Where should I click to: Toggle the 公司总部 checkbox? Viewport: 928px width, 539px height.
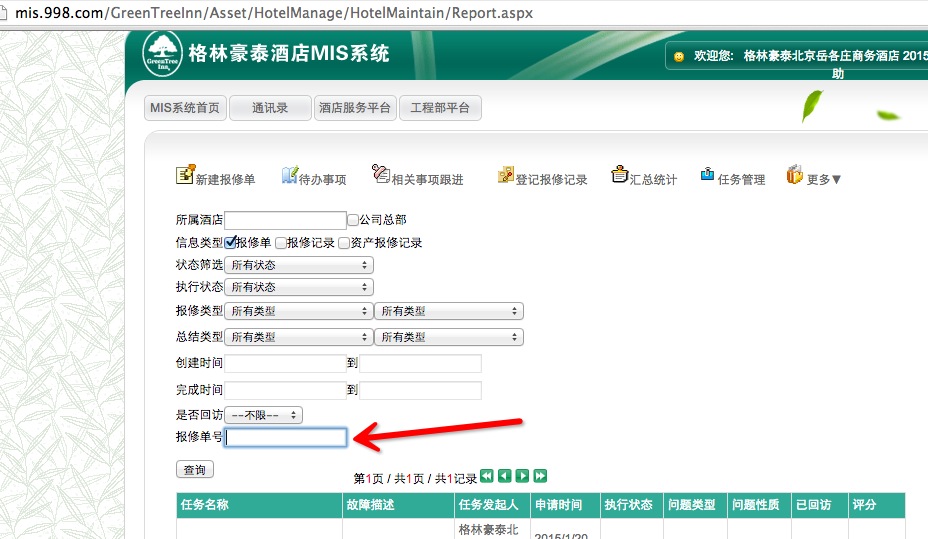[353, 220]
